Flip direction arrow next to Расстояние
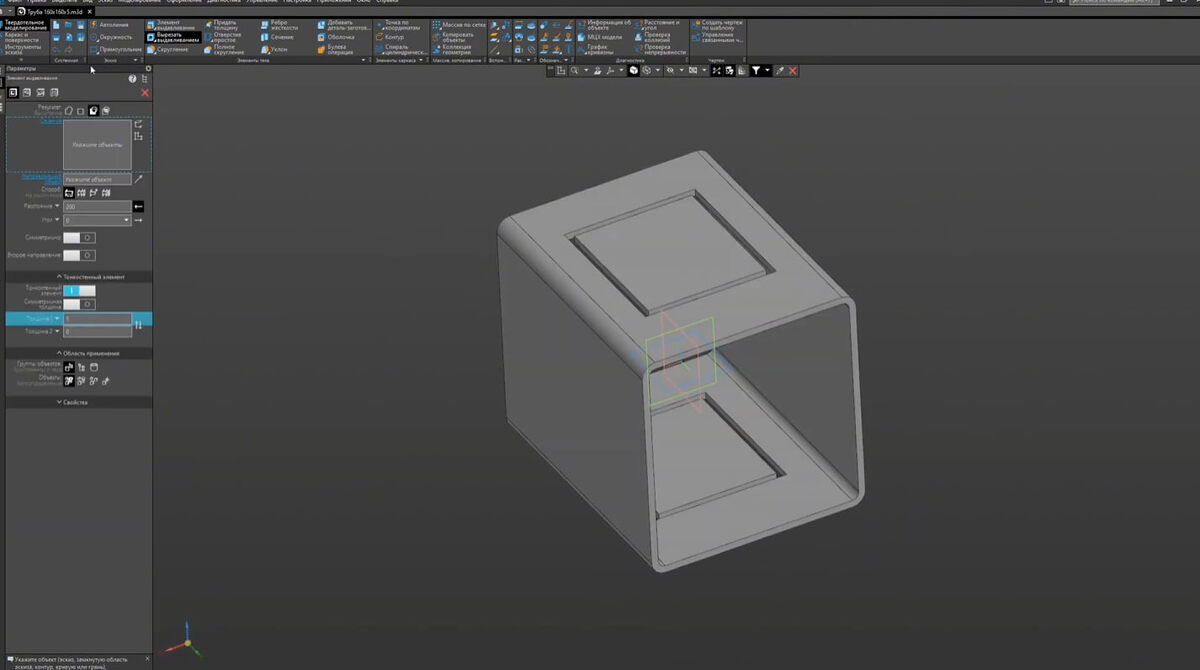The width and height of the screenshot is (1200, 670). pyautogui.click(x=139, y=206)
